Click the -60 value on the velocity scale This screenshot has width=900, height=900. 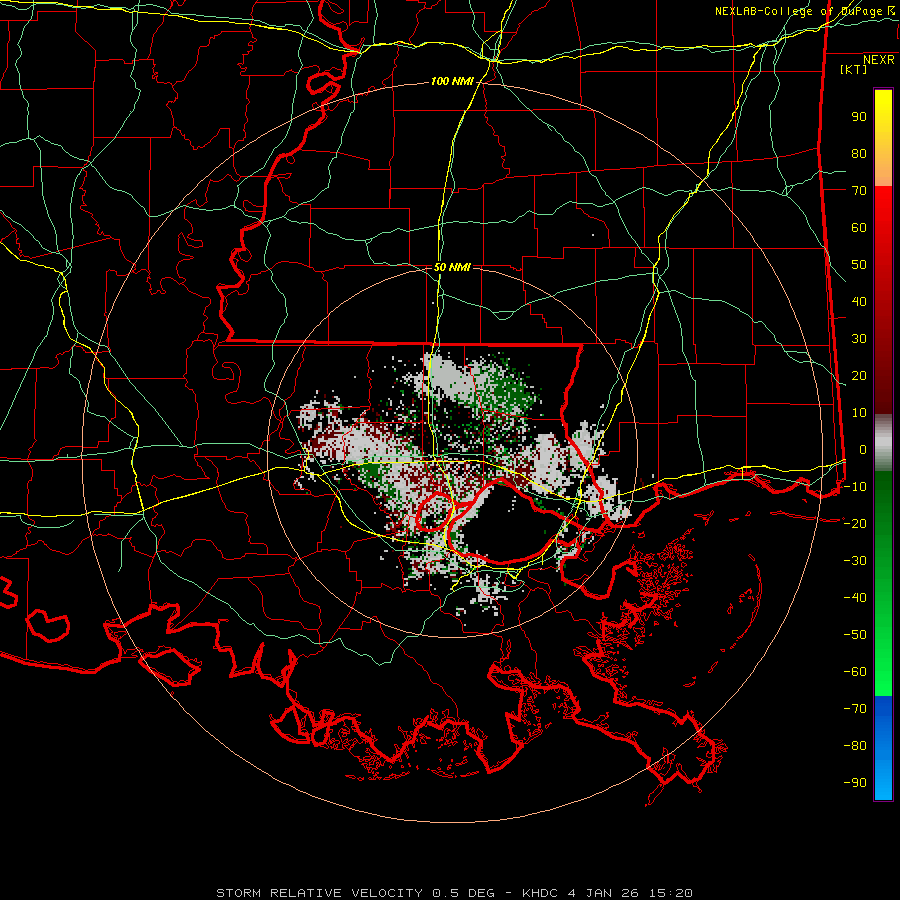(855, 672)
